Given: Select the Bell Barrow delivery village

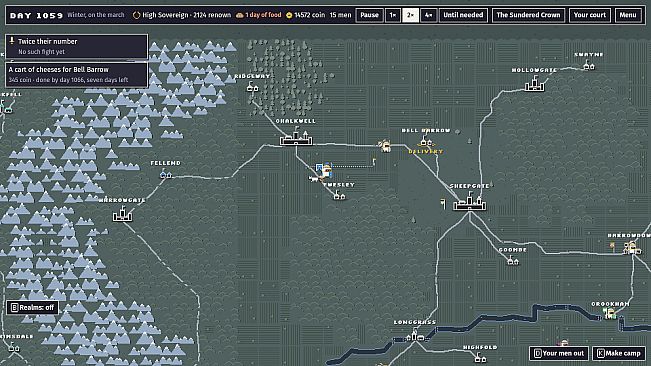Looking at the screenshot, I should [x=426, y=141].
